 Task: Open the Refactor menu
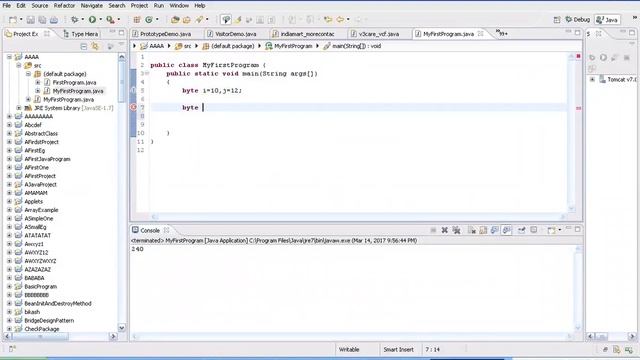(64, 6)
